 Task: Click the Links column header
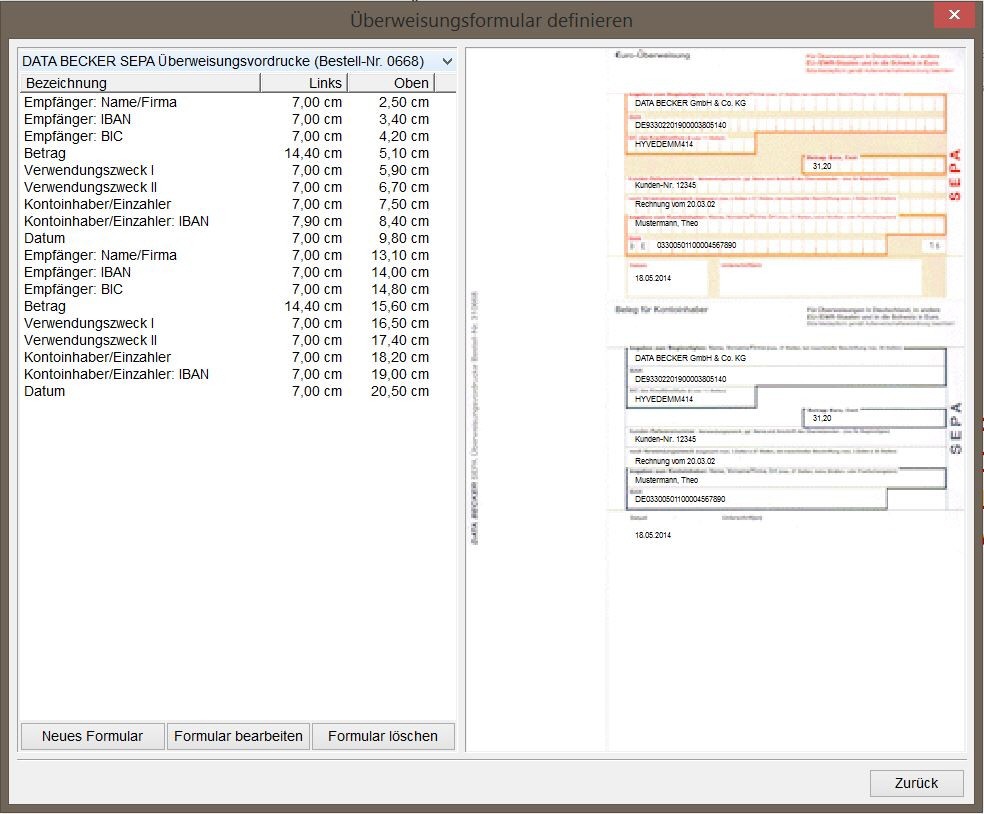pos(304,83)
